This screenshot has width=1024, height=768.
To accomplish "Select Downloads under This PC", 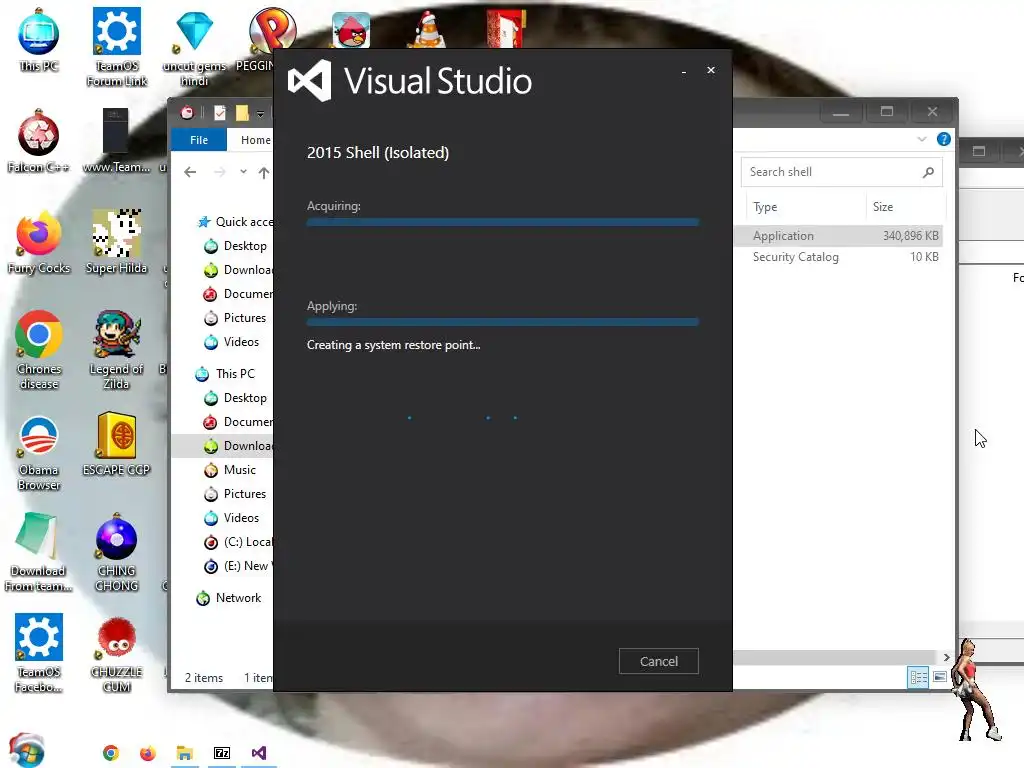I will (223, 445).
